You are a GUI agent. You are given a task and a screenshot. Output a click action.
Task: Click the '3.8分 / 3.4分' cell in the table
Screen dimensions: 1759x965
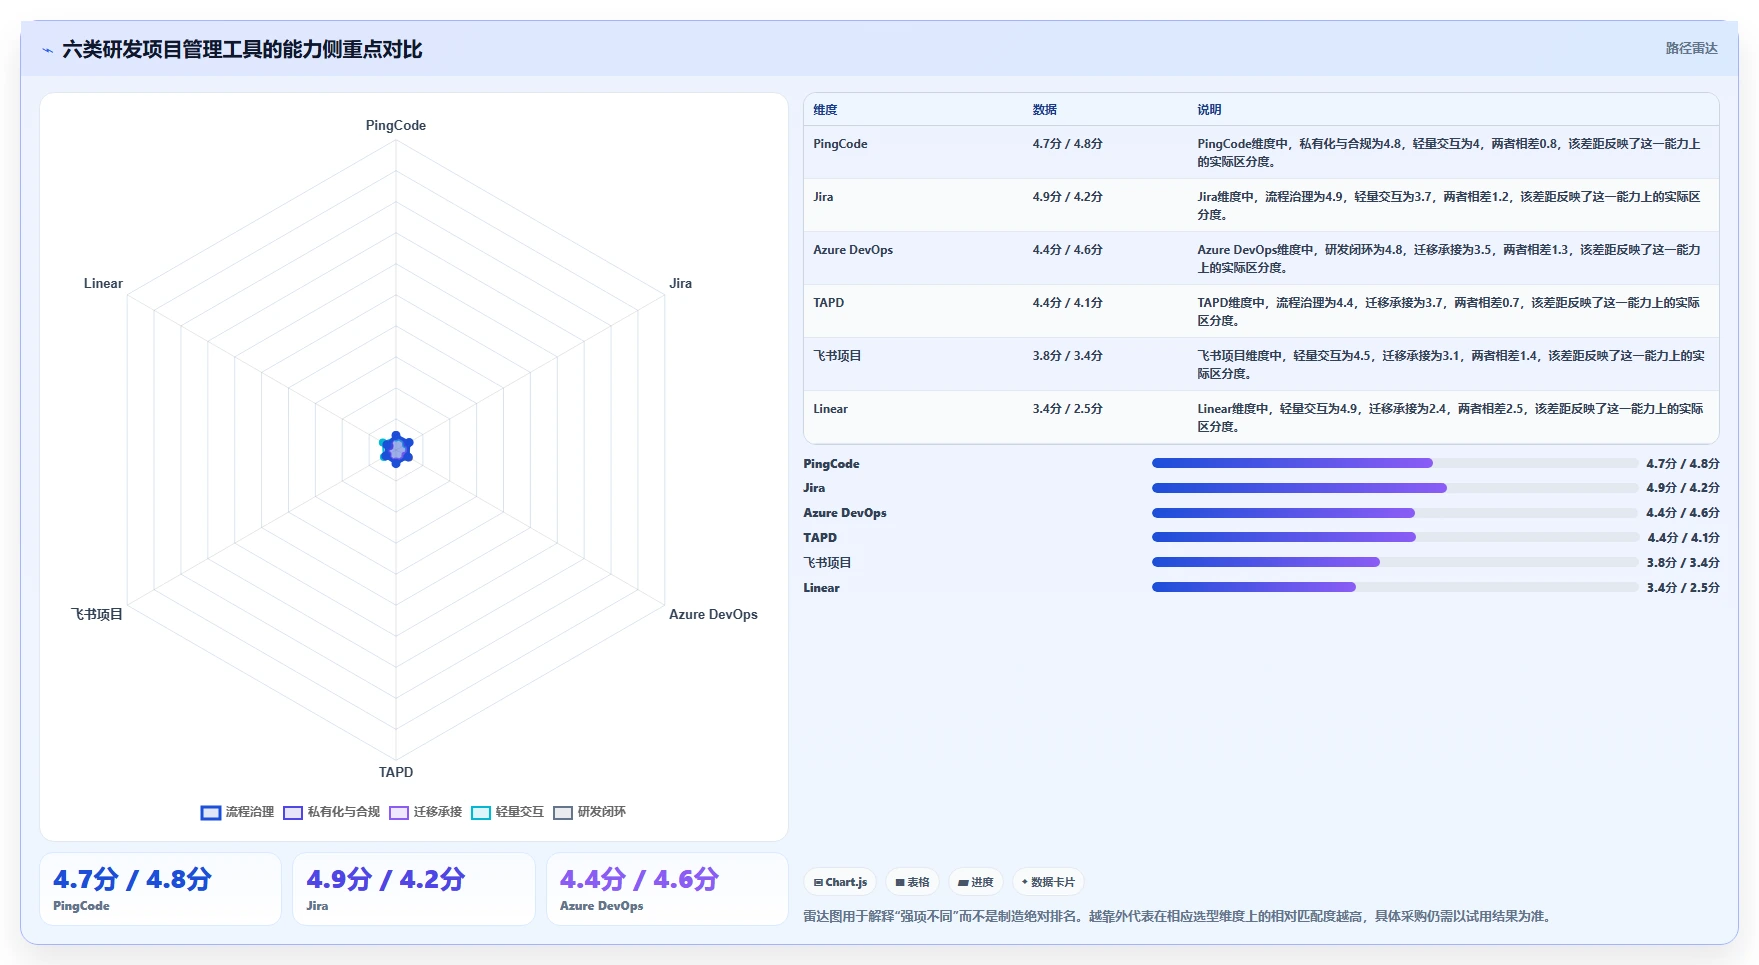[x=1068, y=356]
